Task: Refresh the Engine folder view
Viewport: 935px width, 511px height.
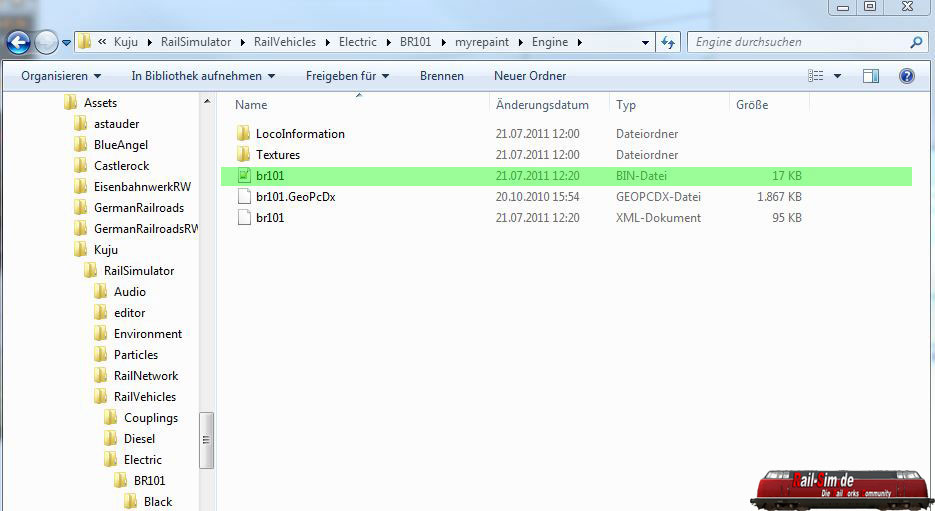Action: [x=668, y=42]
